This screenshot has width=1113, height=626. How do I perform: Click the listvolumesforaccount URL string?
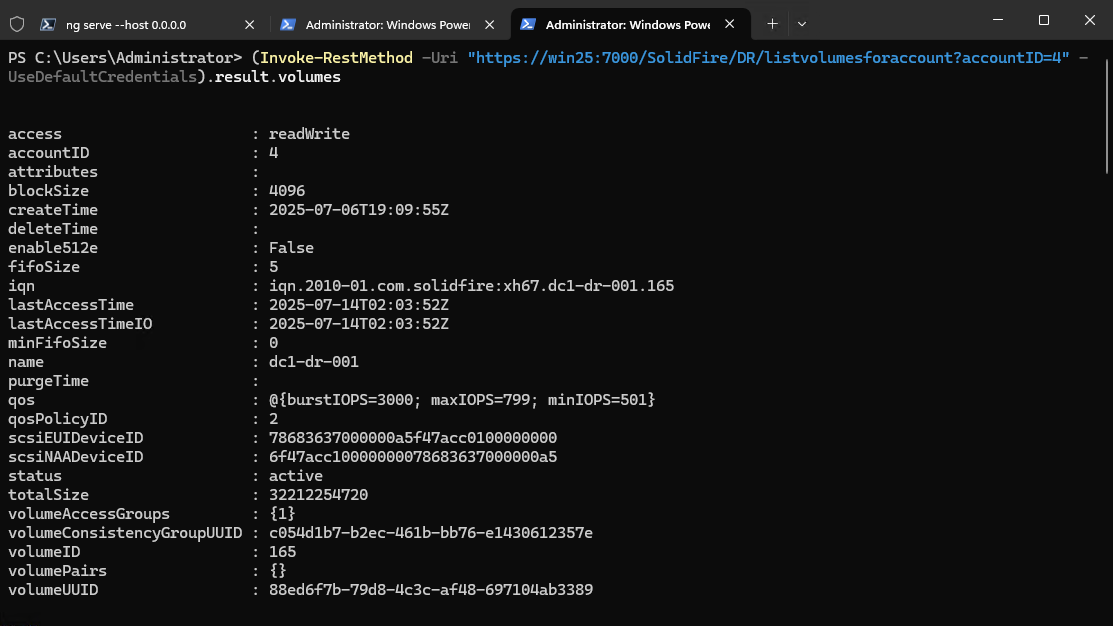click(768, 57)
